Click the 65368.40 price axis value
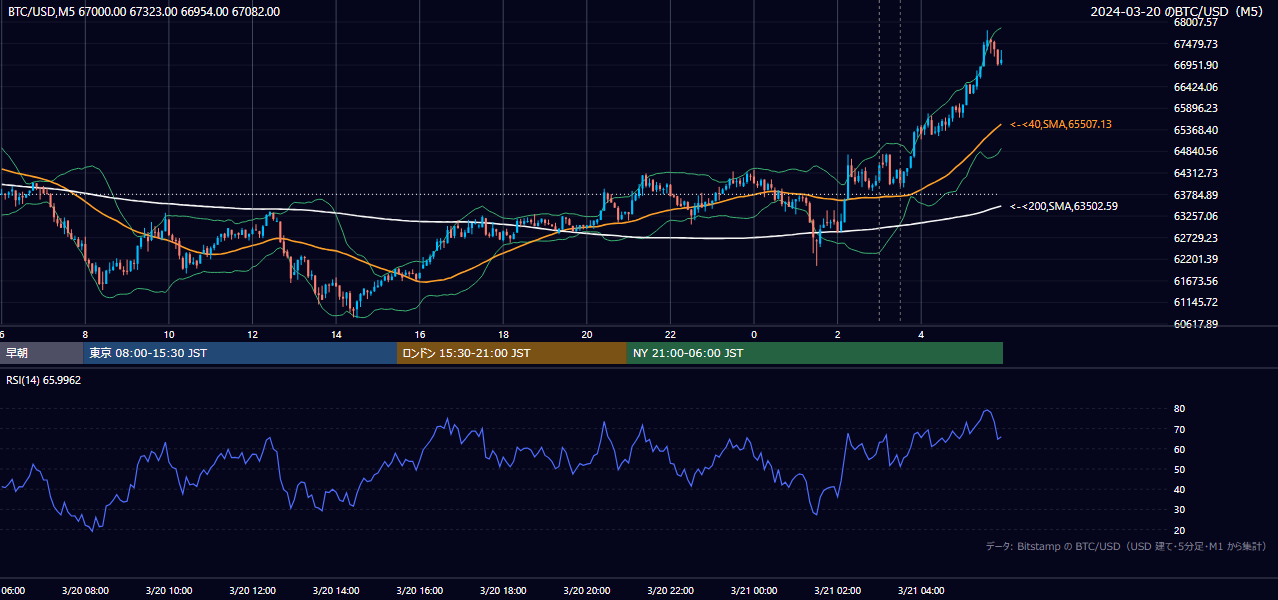 point(1196,130)
